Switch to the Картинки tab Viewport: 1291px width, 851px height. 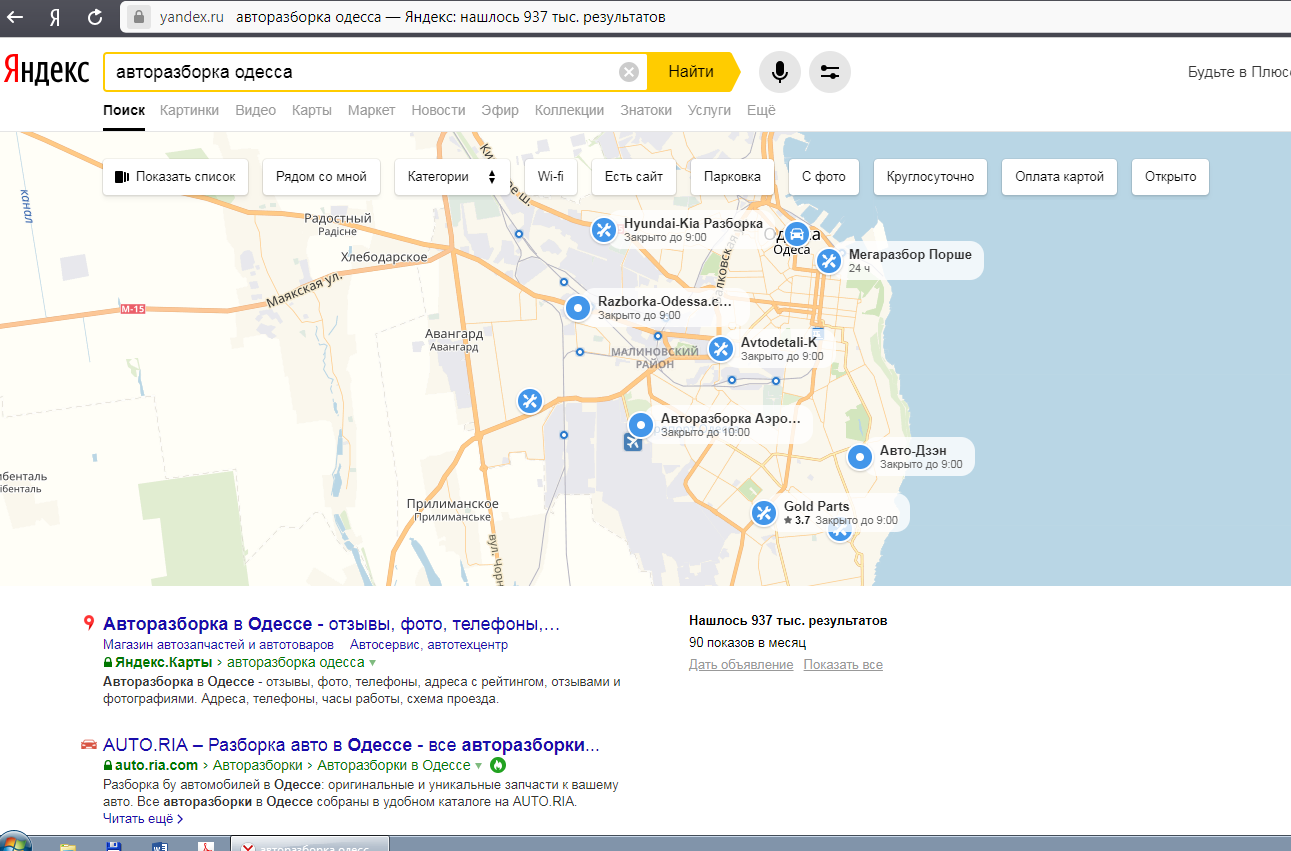tap(189, 110)
